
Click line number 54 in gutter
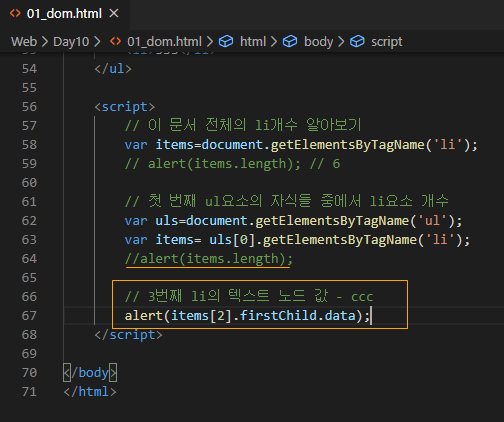tap(29, 69)
